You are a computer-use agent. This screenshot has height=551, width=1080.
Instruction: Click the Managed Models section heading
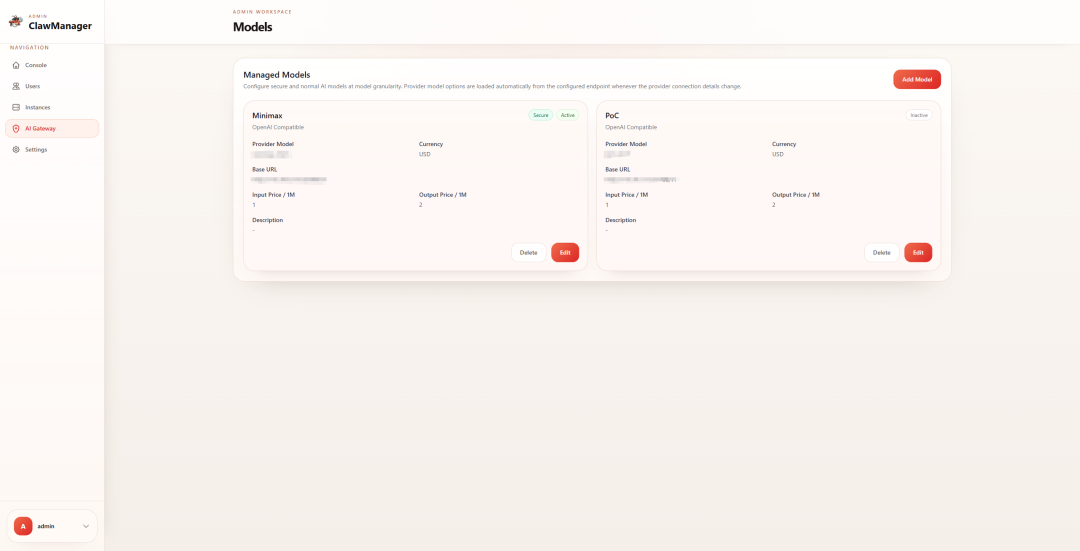click(x=277, y=75)
